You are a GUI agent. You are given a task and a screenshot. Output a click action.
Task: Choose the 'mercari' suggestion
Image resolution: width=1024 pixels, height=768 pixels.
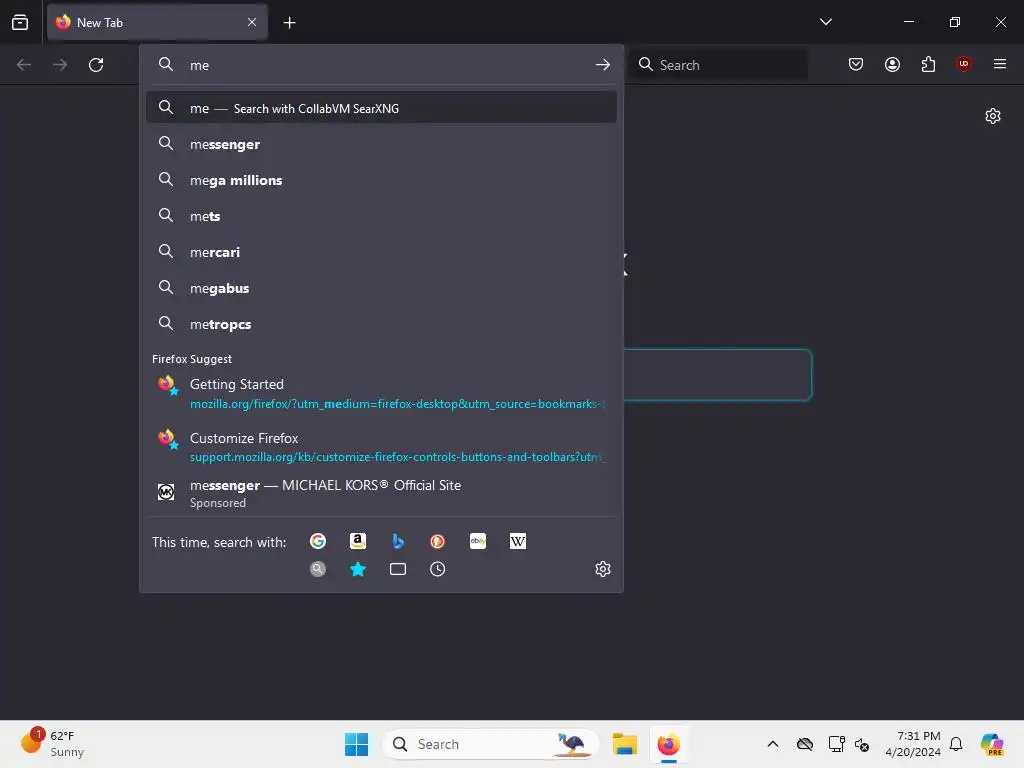[x=381, y=252]
